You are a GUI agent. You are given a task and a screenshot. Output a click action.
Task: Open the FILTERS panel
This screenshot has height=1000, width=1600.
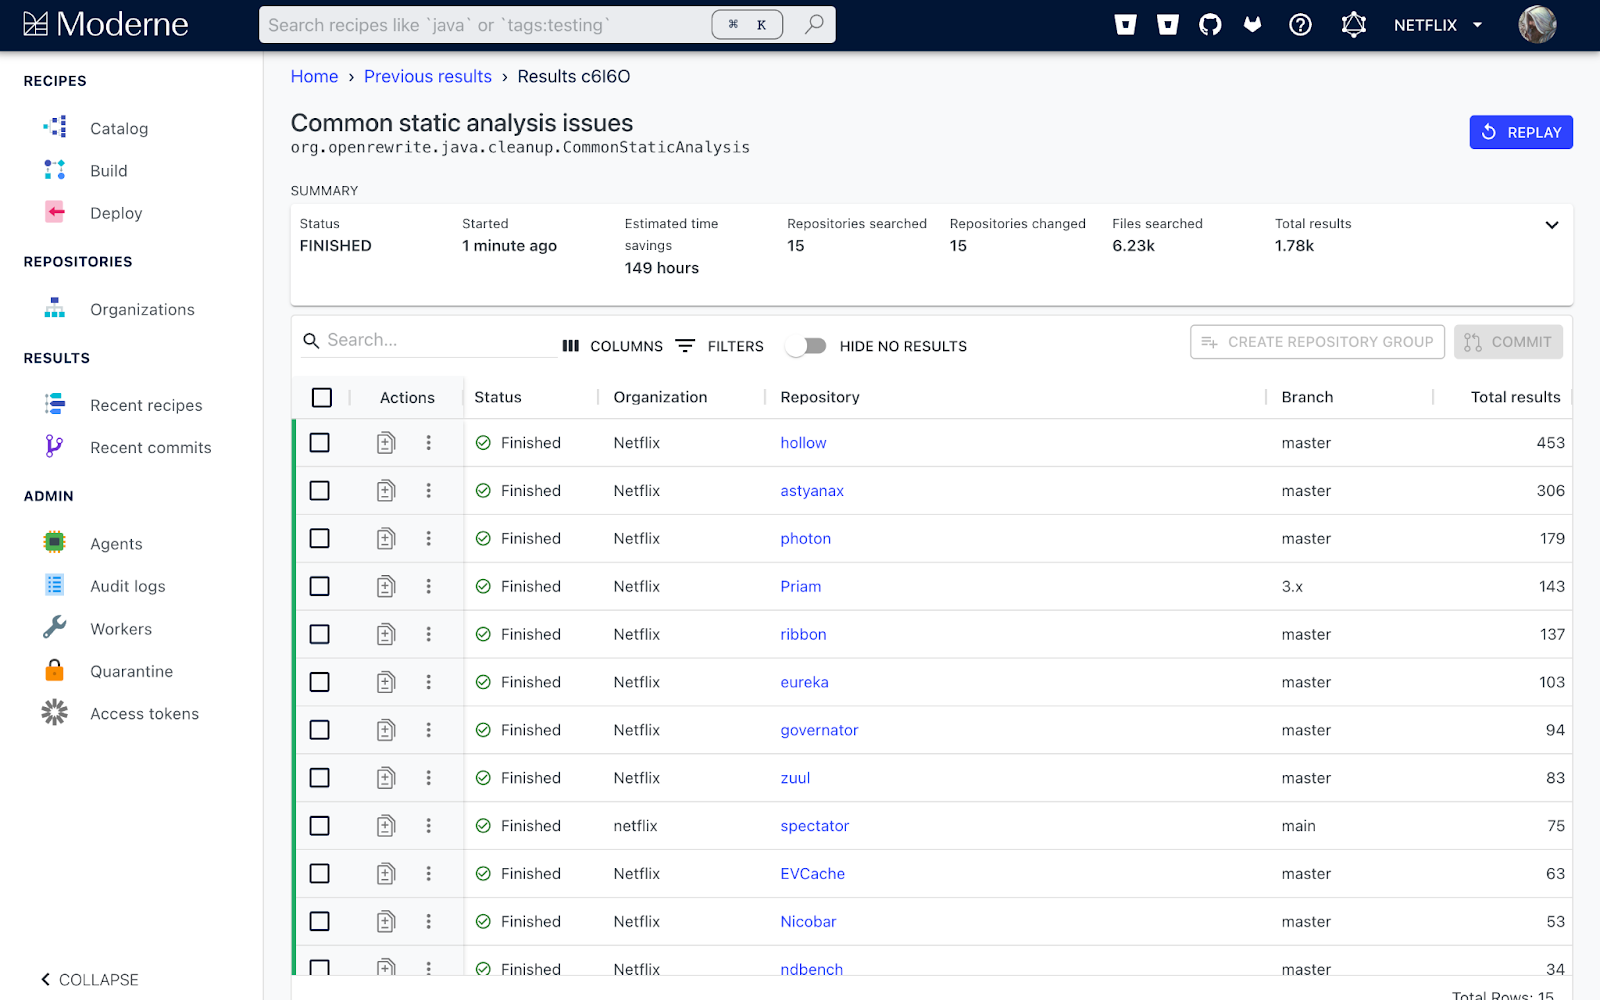[x=720, y=346]
